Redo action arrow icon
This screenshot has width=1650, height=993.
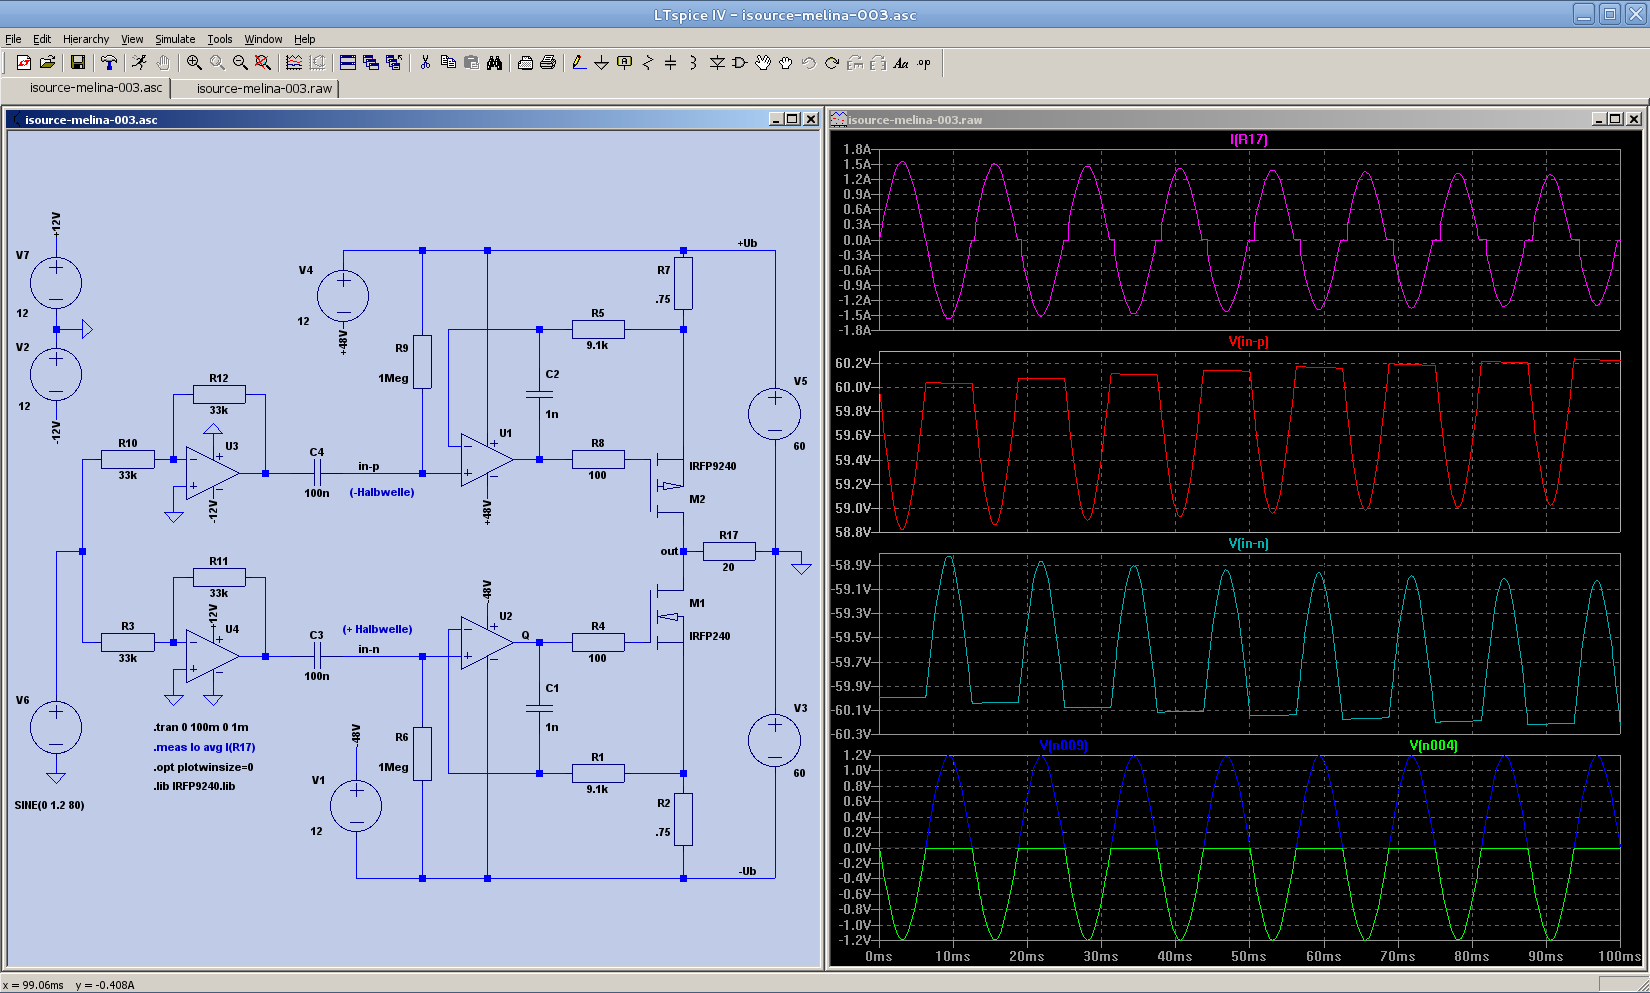[x=832, y=63]
